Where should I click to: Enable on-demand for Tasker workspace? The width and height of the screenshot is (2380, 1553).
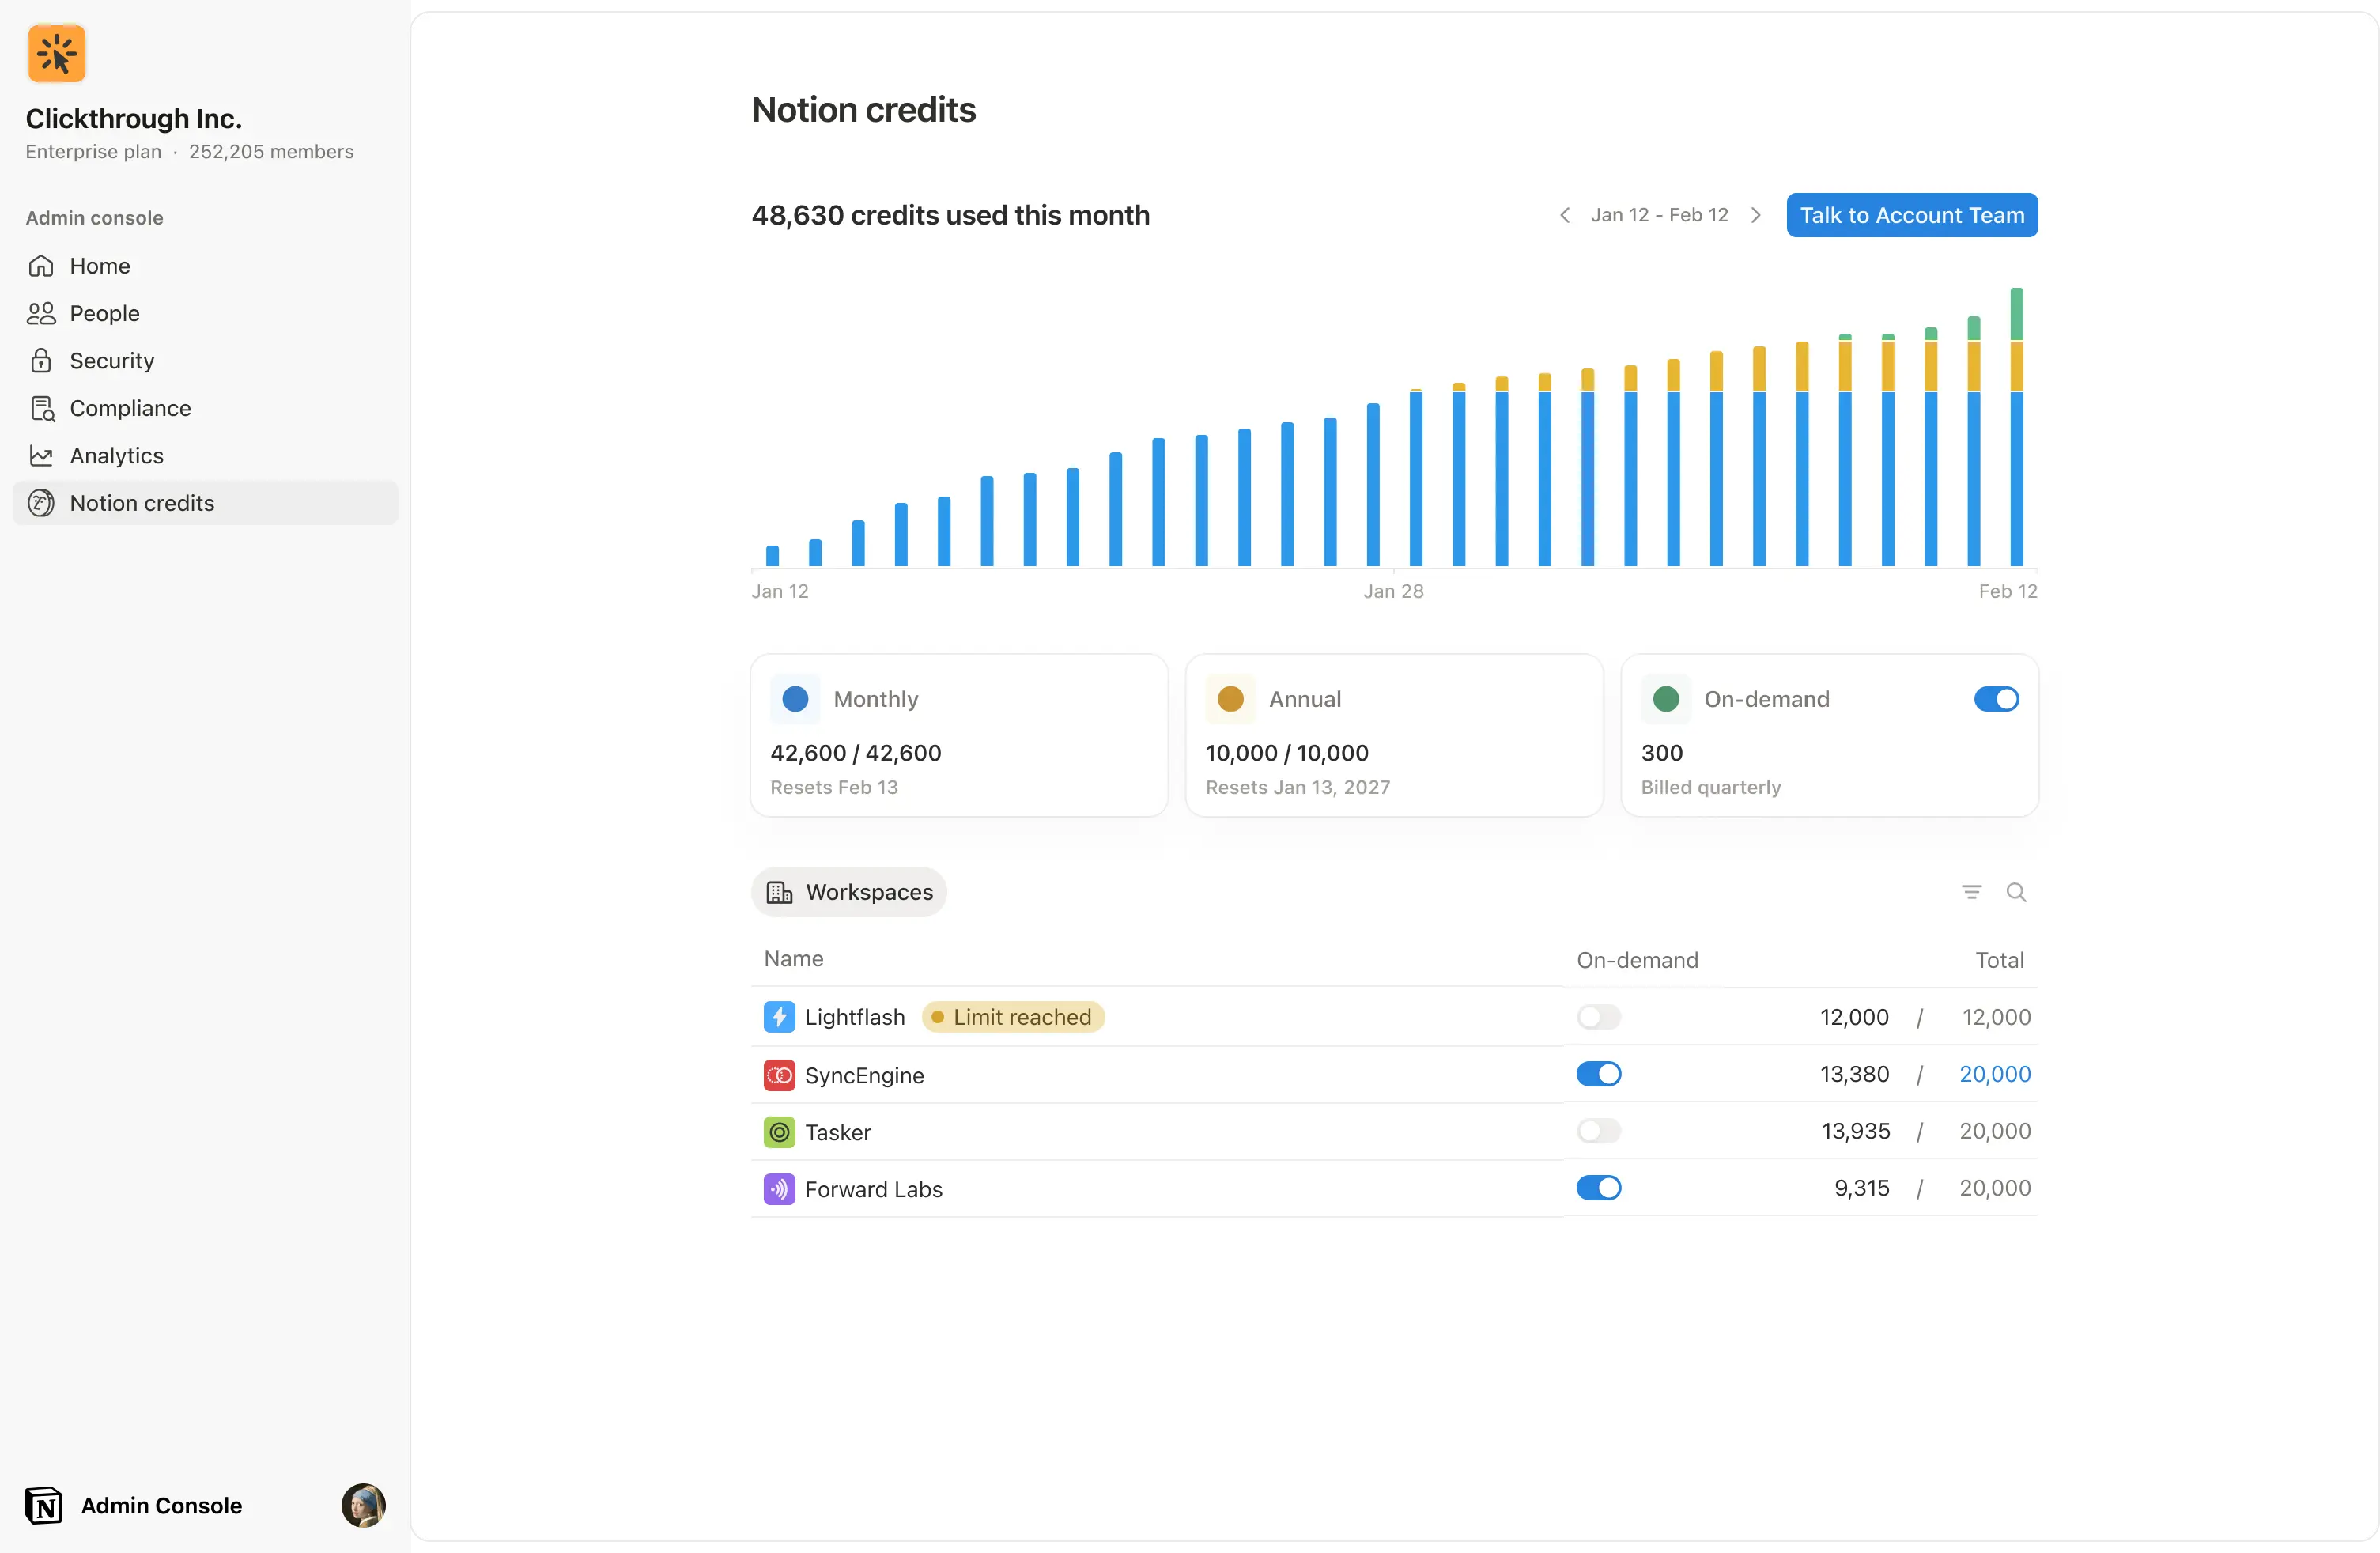(x=1598, y=1131)
